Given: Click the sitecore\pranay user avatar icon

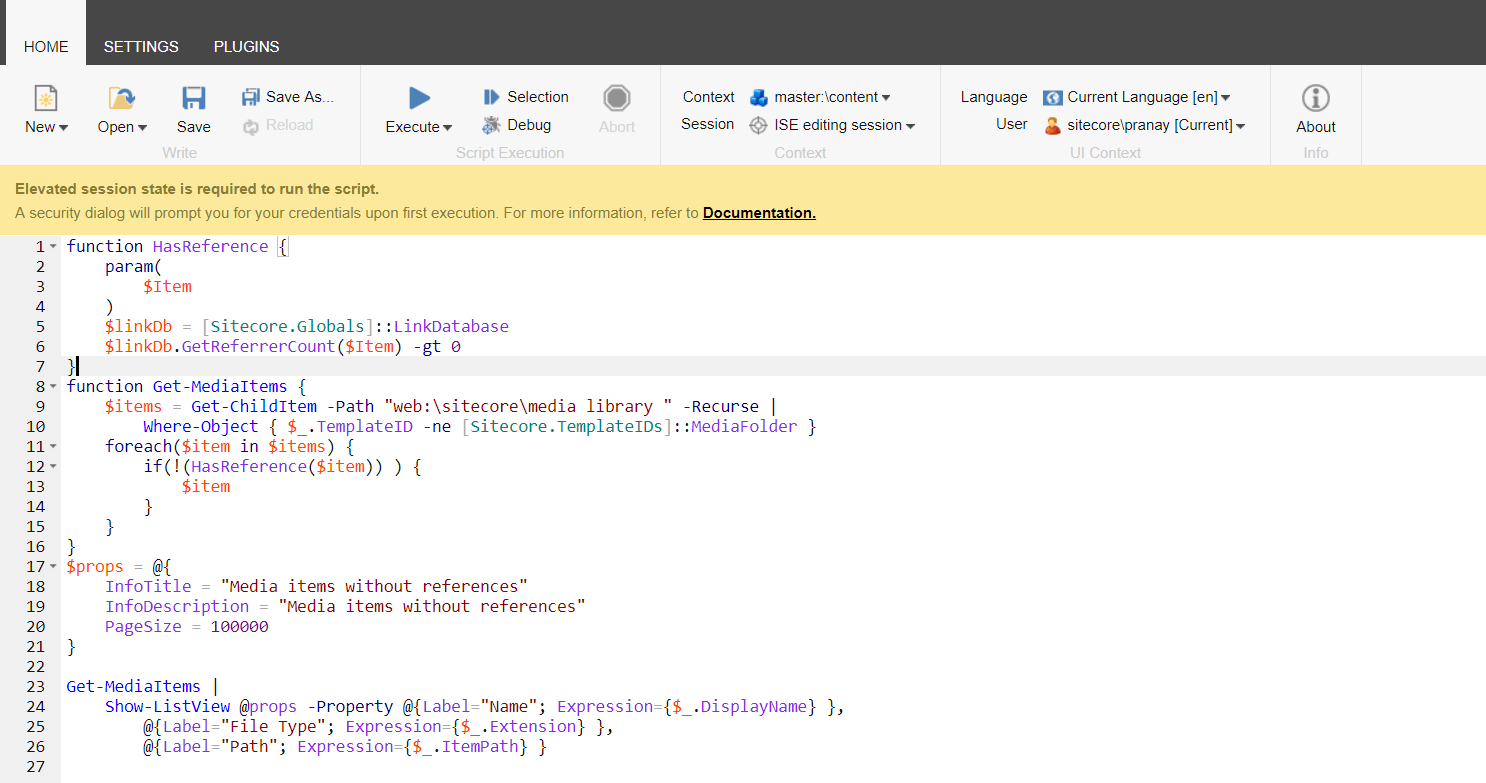Looking at the screenshot, I should pos(1052,125).
